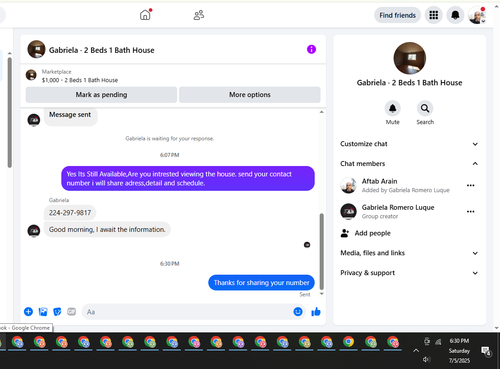The height and width of the screenshot is (369, 500).
Task: Choose a sticker icon in composer
Action: [57, 312]
